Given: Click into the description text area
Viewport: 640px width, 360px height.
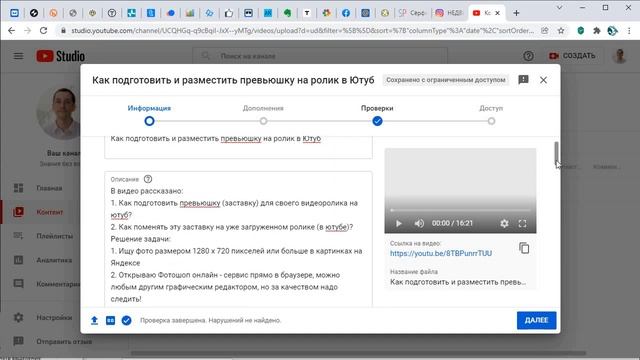Looking at the screenshot, I should click(x=238, y=245).
